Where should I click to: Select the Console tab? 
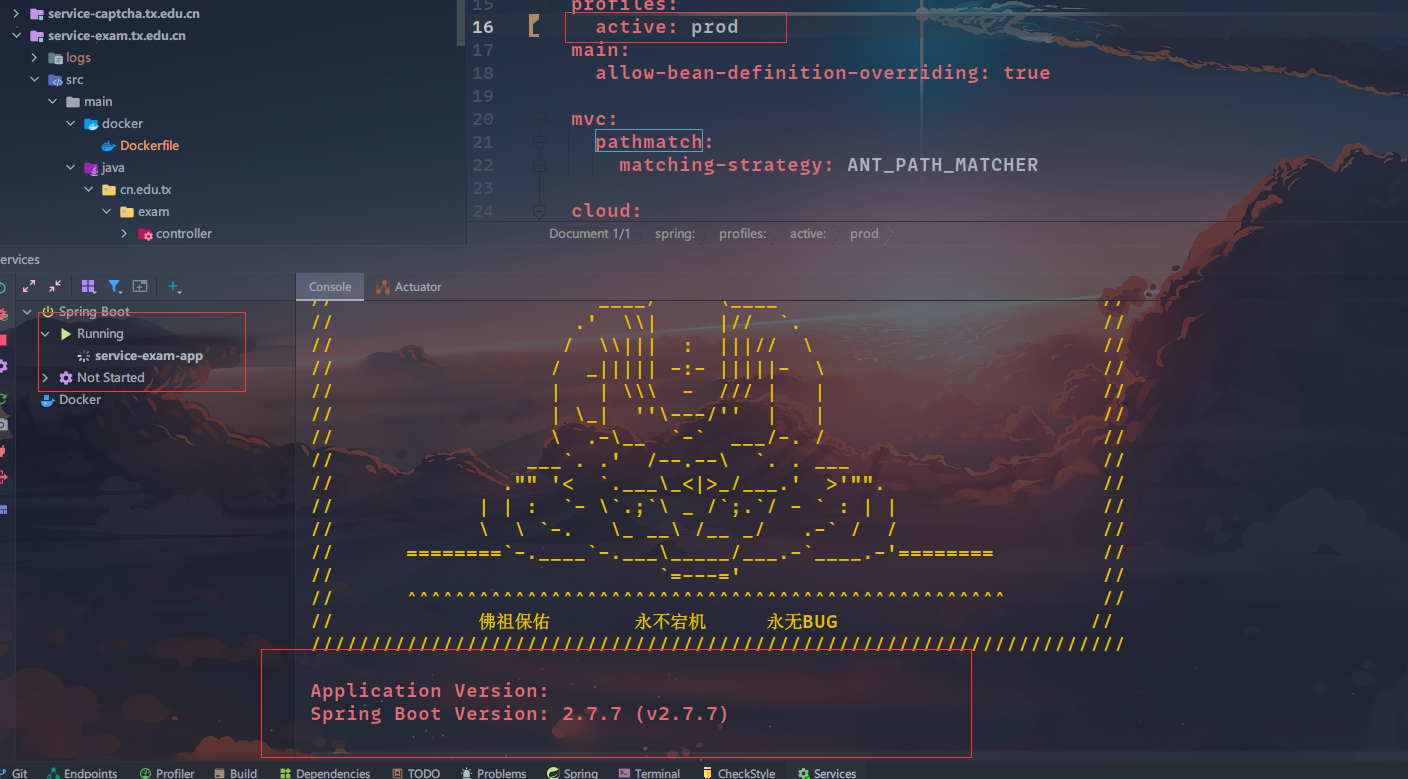pos(329,287)
